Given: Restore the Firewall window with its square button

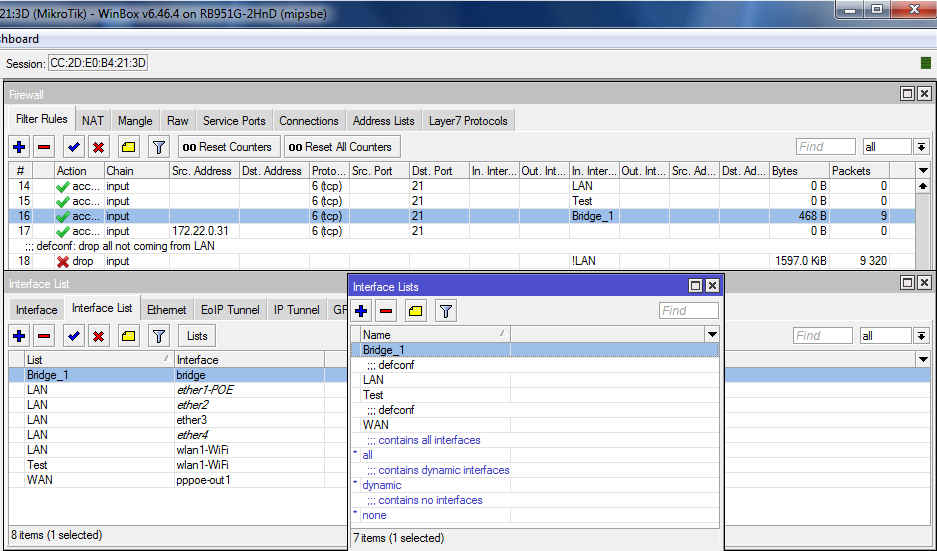Looking at the screenshot, I should point(907,94).
